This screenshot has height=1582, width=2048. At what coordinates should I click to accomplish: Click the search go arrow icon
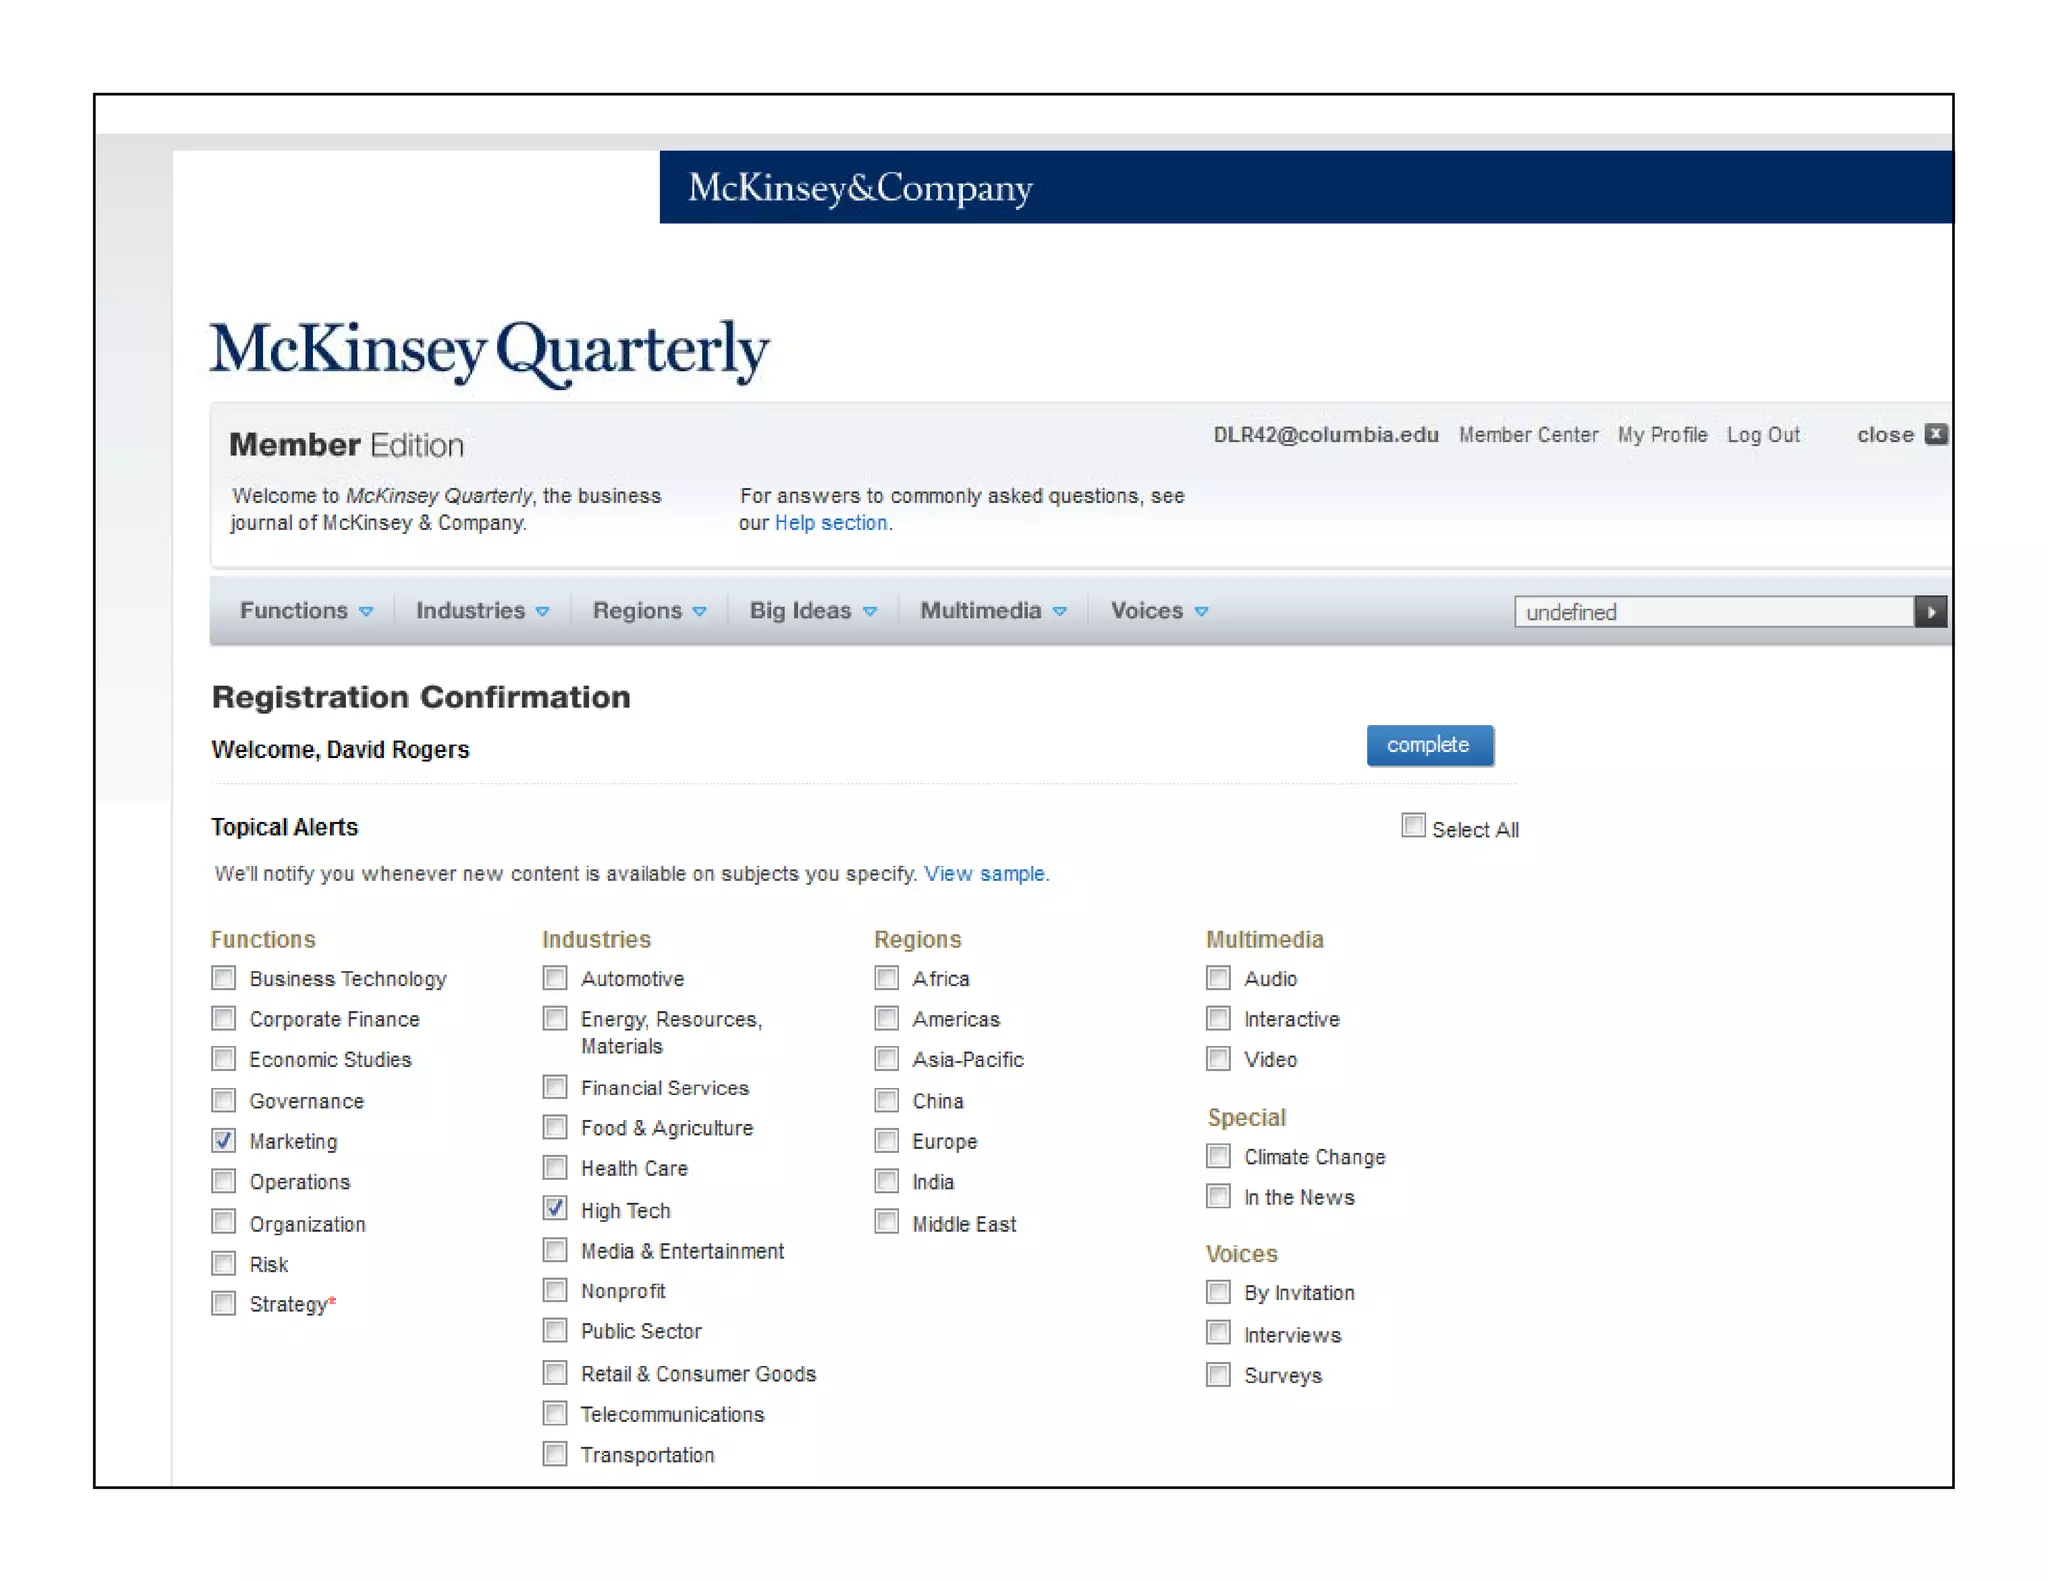click(x=1930, y=612)
